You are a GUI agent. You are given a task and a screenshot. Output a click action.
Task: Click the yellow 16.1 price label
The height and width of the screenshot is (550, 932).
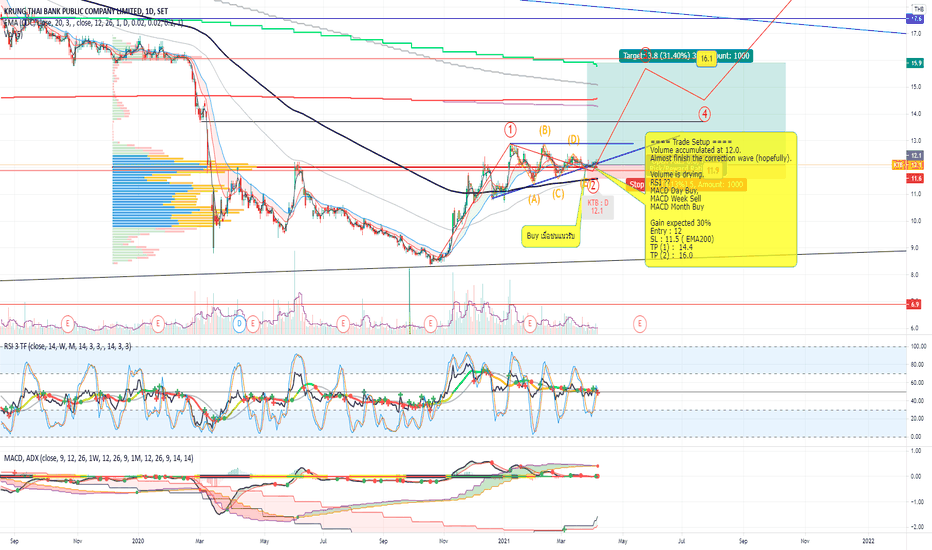(x=706, y=59)
